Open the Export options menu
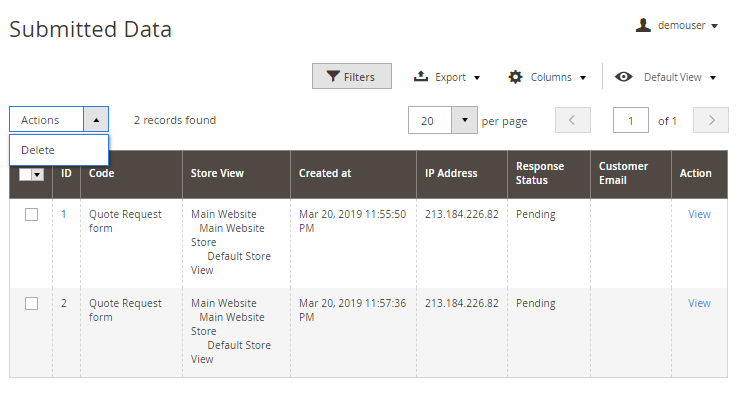 447,77
